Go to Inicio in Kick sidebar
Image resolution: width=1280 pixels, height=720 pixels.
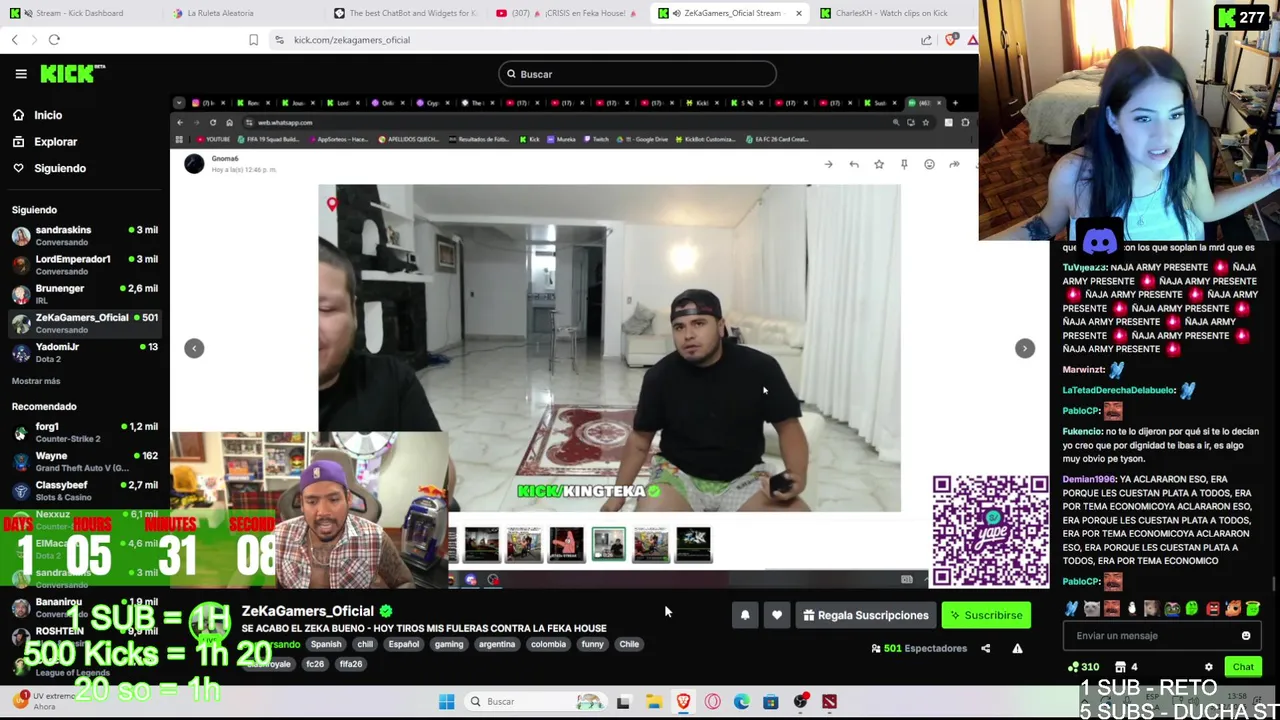click(48, 115)
